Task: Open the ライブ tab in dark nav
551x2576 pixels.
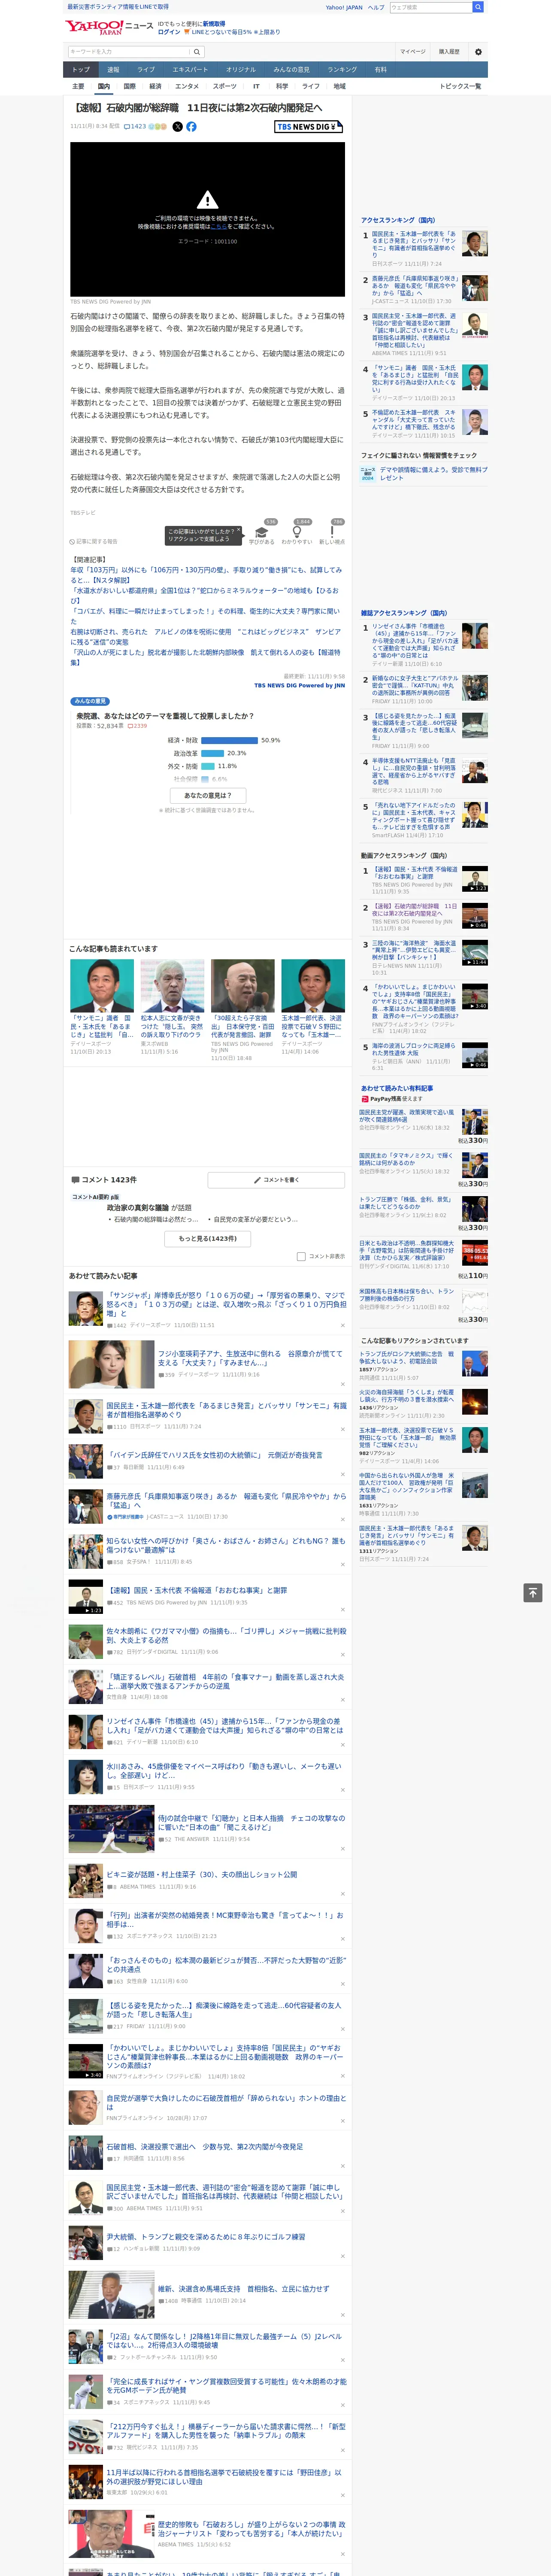Action: pyautogui.click(x=146, y=70)
